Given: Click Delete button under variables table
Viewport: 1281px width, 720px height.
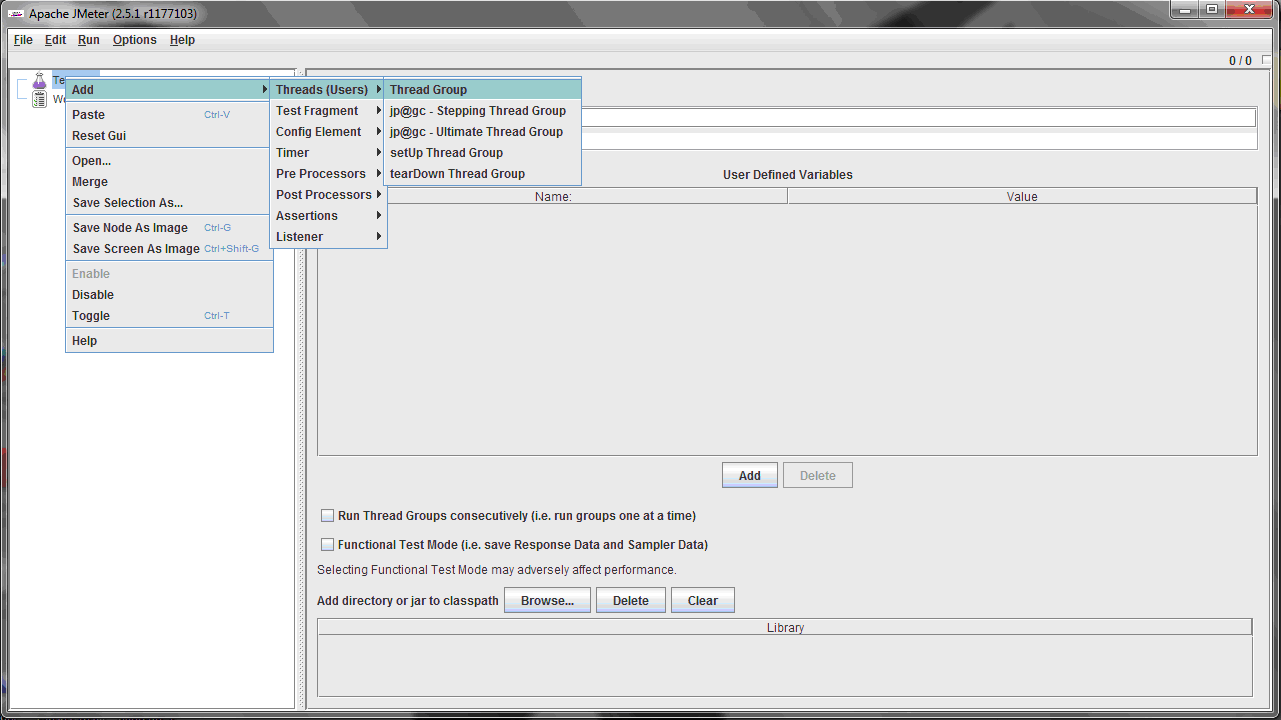Looking at the screenshot, I should tap(818, 476).
